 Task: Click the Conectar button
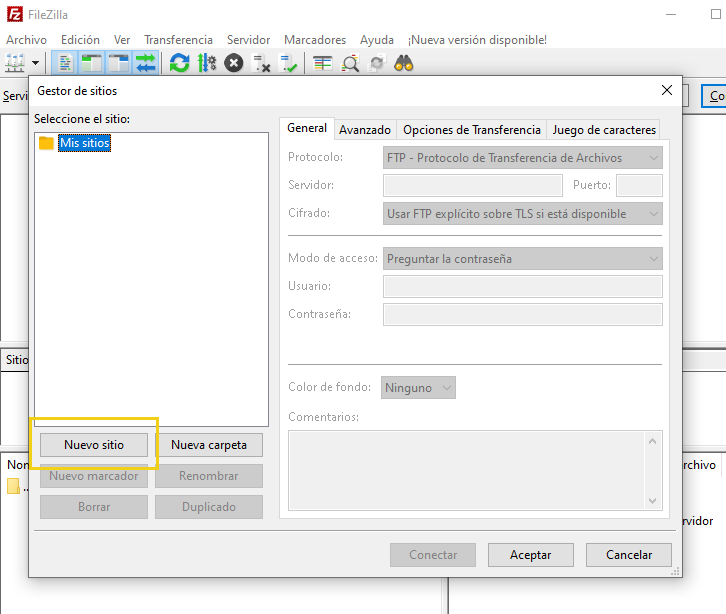click(x=433, y=555)
